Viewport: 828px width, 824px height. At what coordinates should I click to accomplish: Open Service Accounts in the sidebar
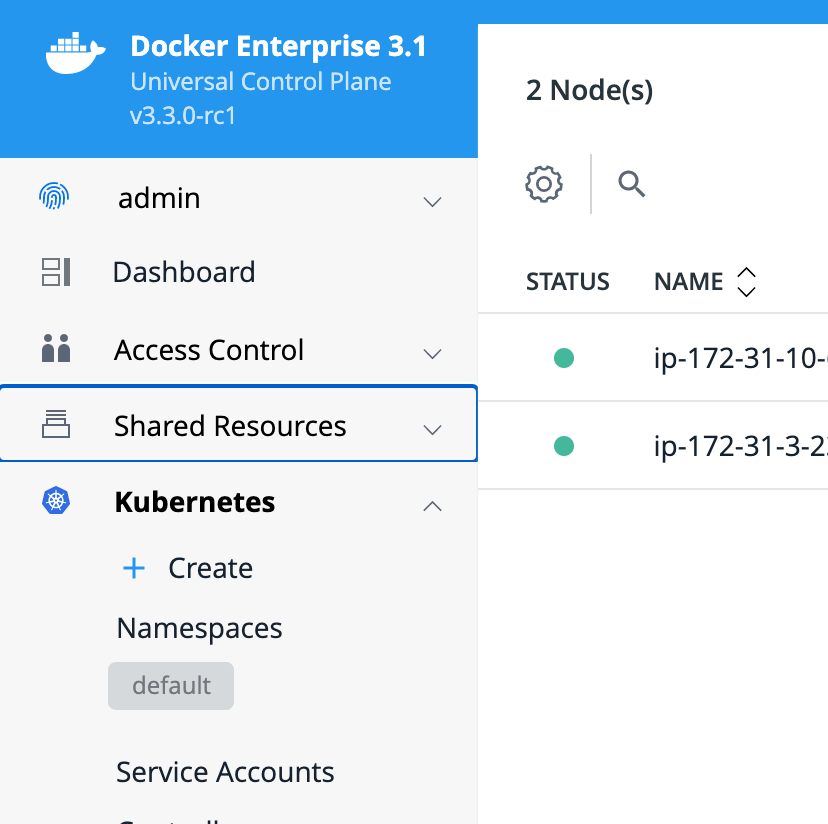pos(225,772)
